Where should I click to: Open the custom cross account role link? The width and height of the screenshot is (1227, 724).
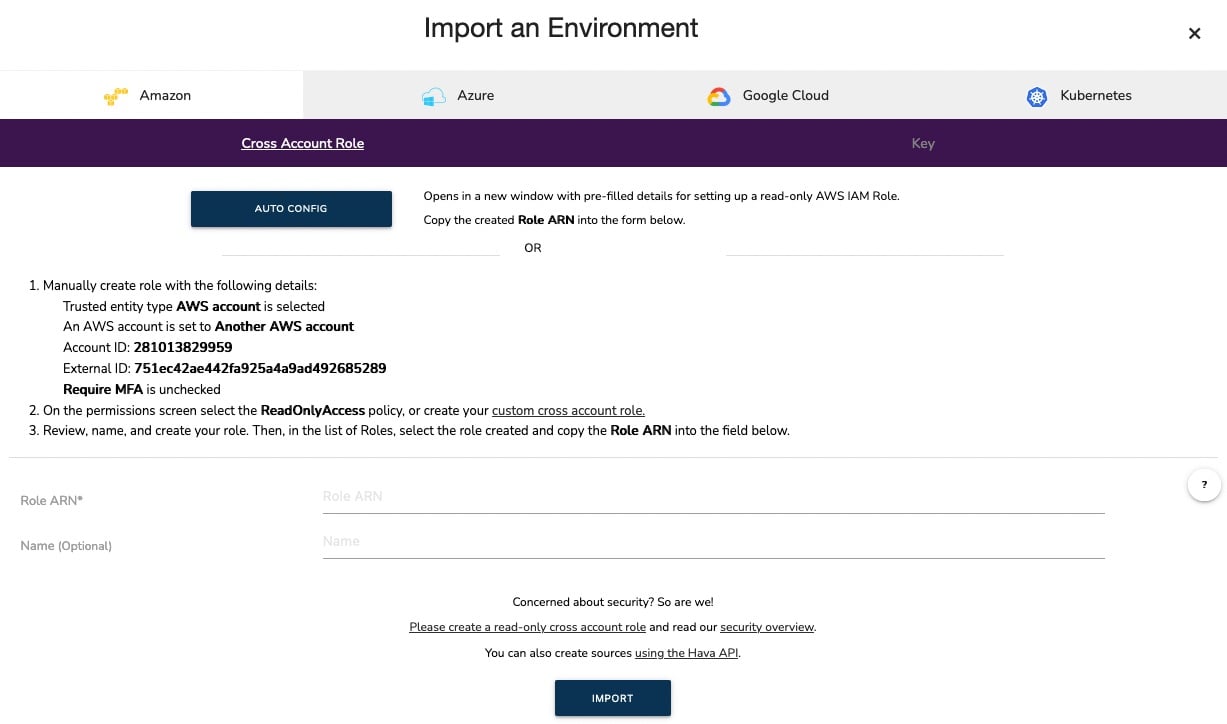pyautogui.click(x=568, y=410)
